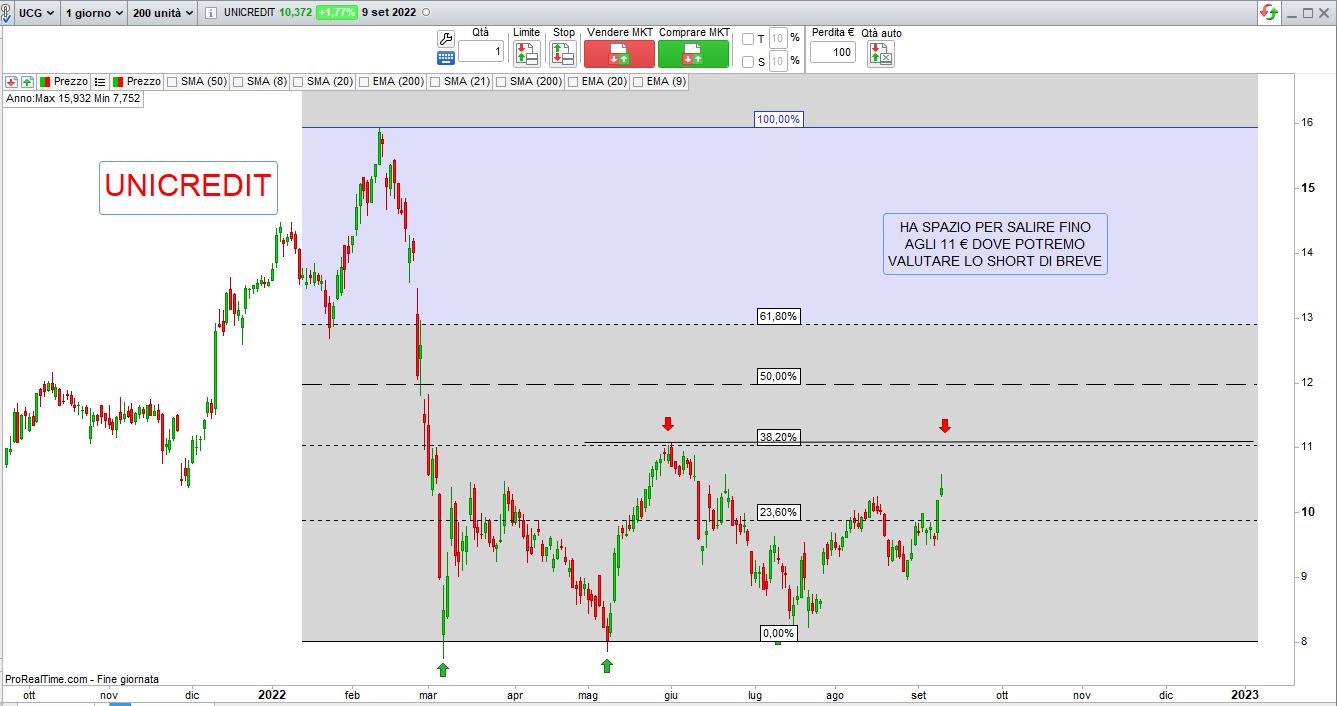The image size is (1337, 706).
Task: Open the list icon before second Prezzo
Action: click(x=100, y=81)
